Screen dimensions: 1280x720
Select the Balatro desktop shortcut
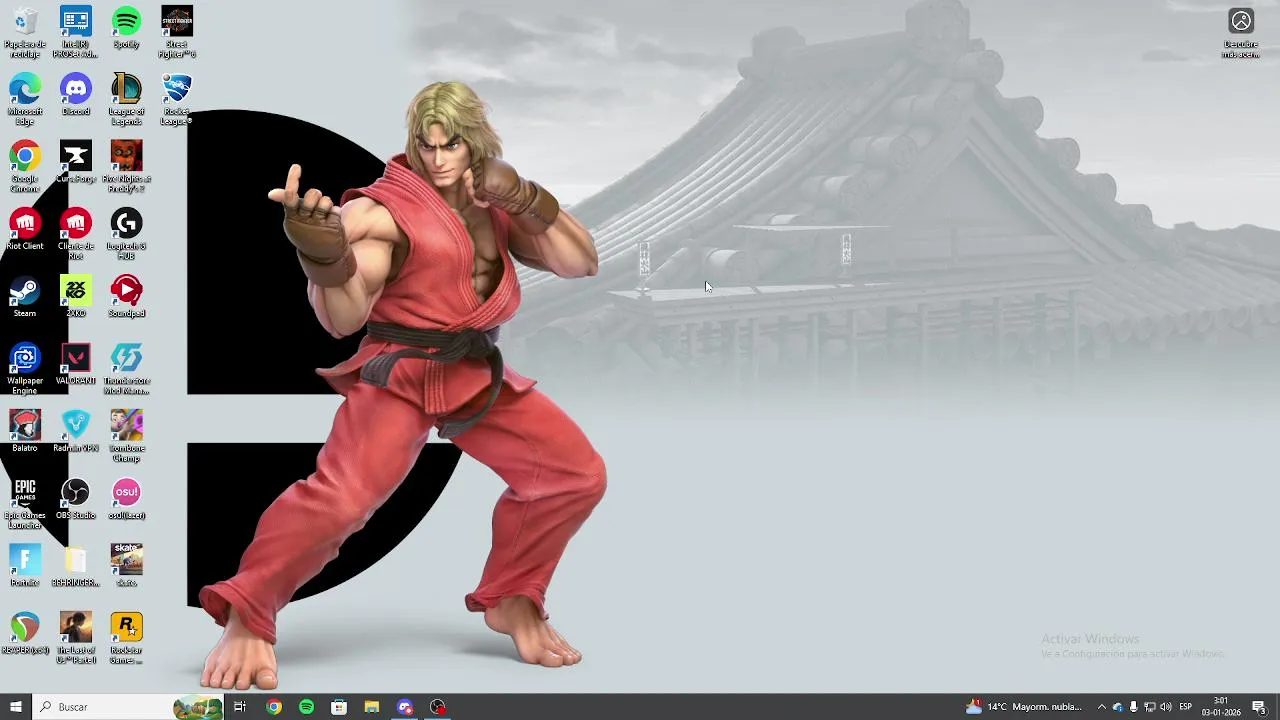point(25,430)
